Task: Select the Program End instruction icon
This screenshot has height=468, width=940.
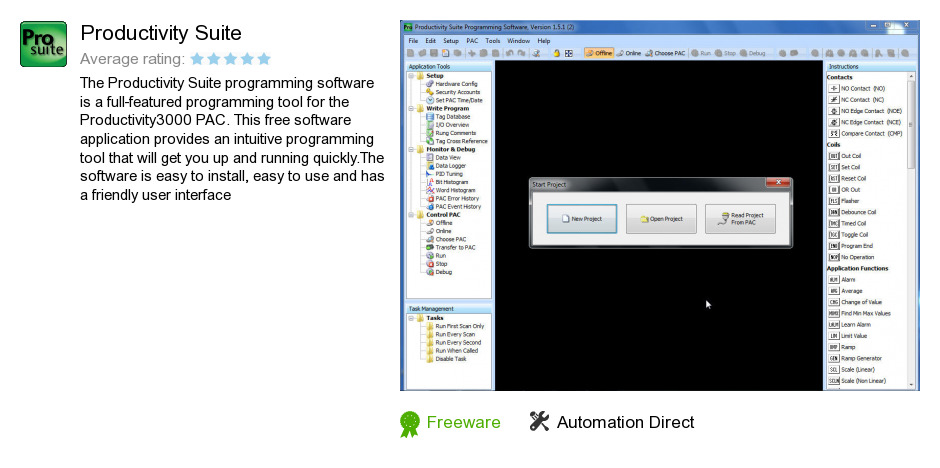Action: click(x=833, y=246)
